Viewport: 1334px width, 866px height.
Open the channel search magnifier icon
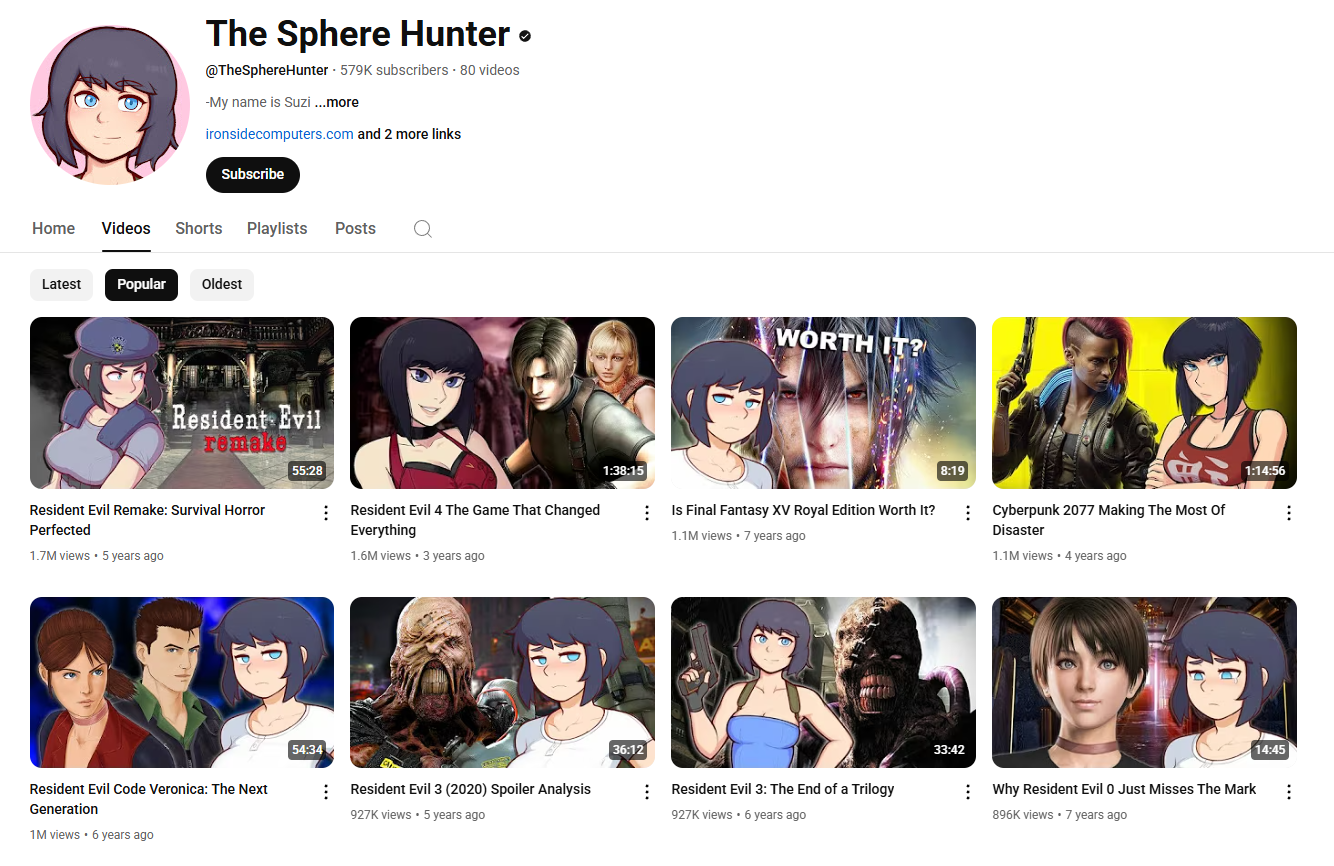coord(423,229)
